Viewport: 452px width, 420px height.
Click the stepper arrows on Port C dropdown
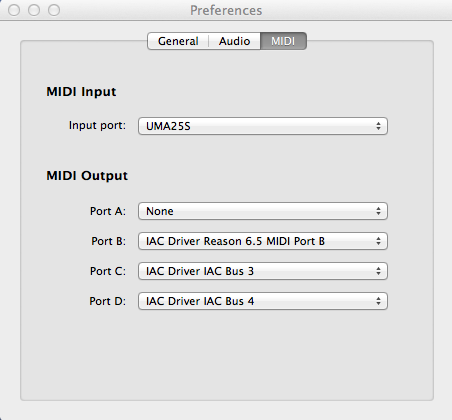[x=378, y=271]
